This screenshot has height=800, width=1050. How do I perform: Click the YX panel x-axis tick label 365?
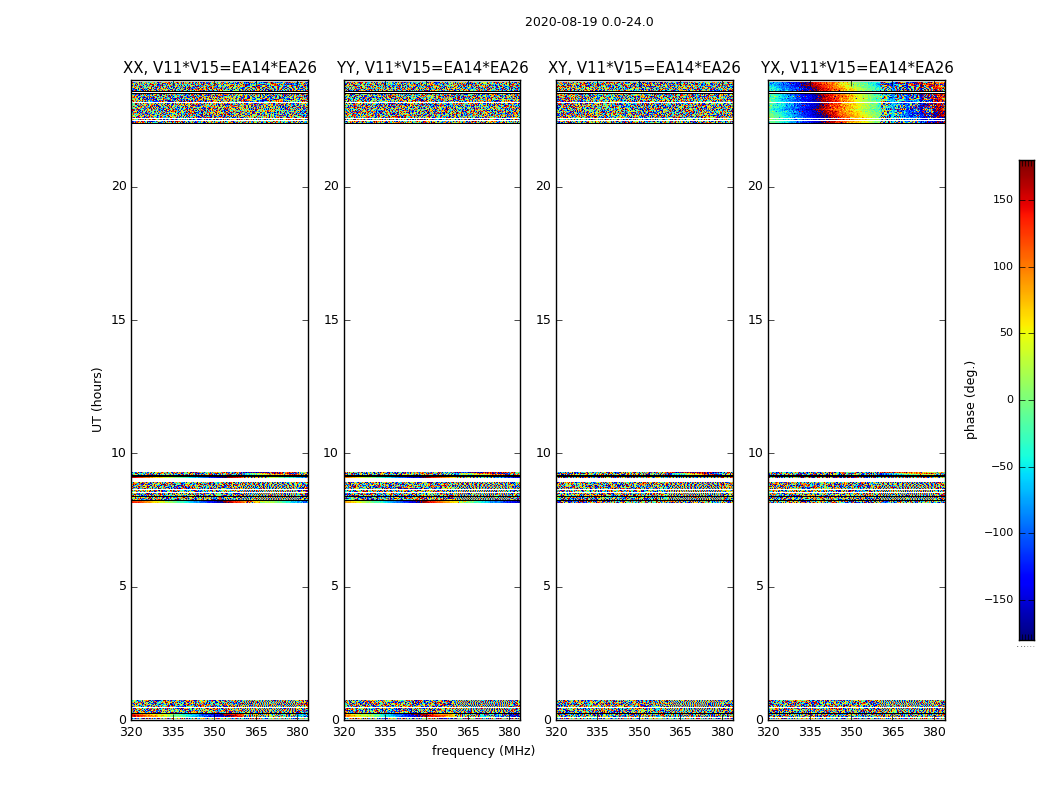coord(893,732)
